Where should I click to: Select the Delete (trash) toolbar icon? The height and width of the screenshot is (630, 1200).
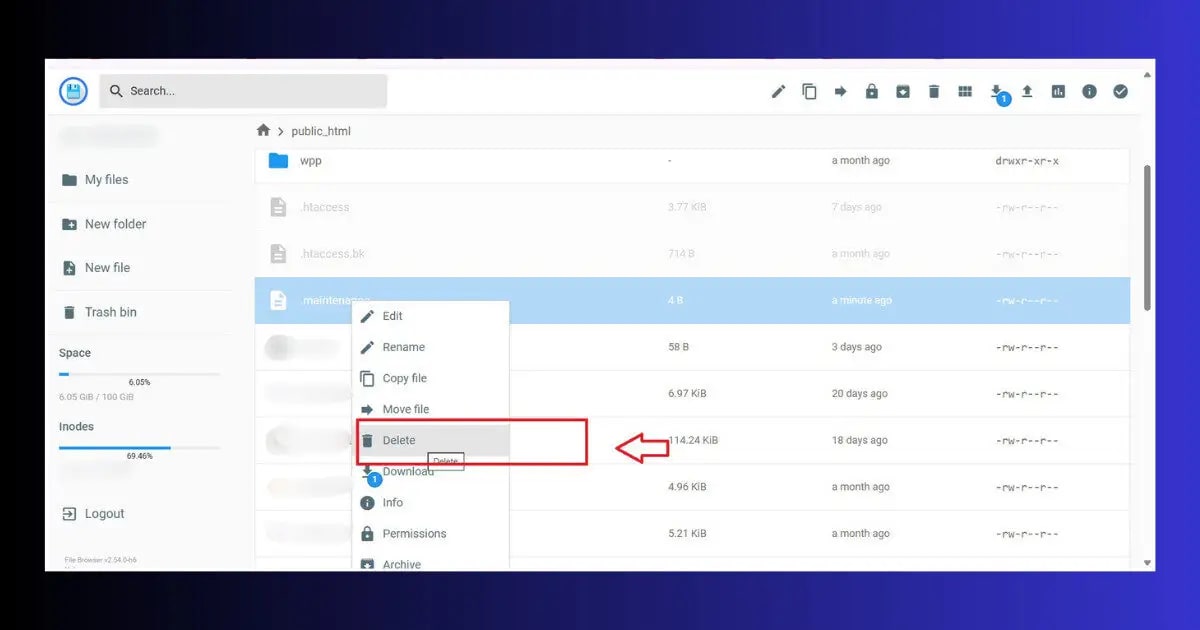[x=932, y=91]
